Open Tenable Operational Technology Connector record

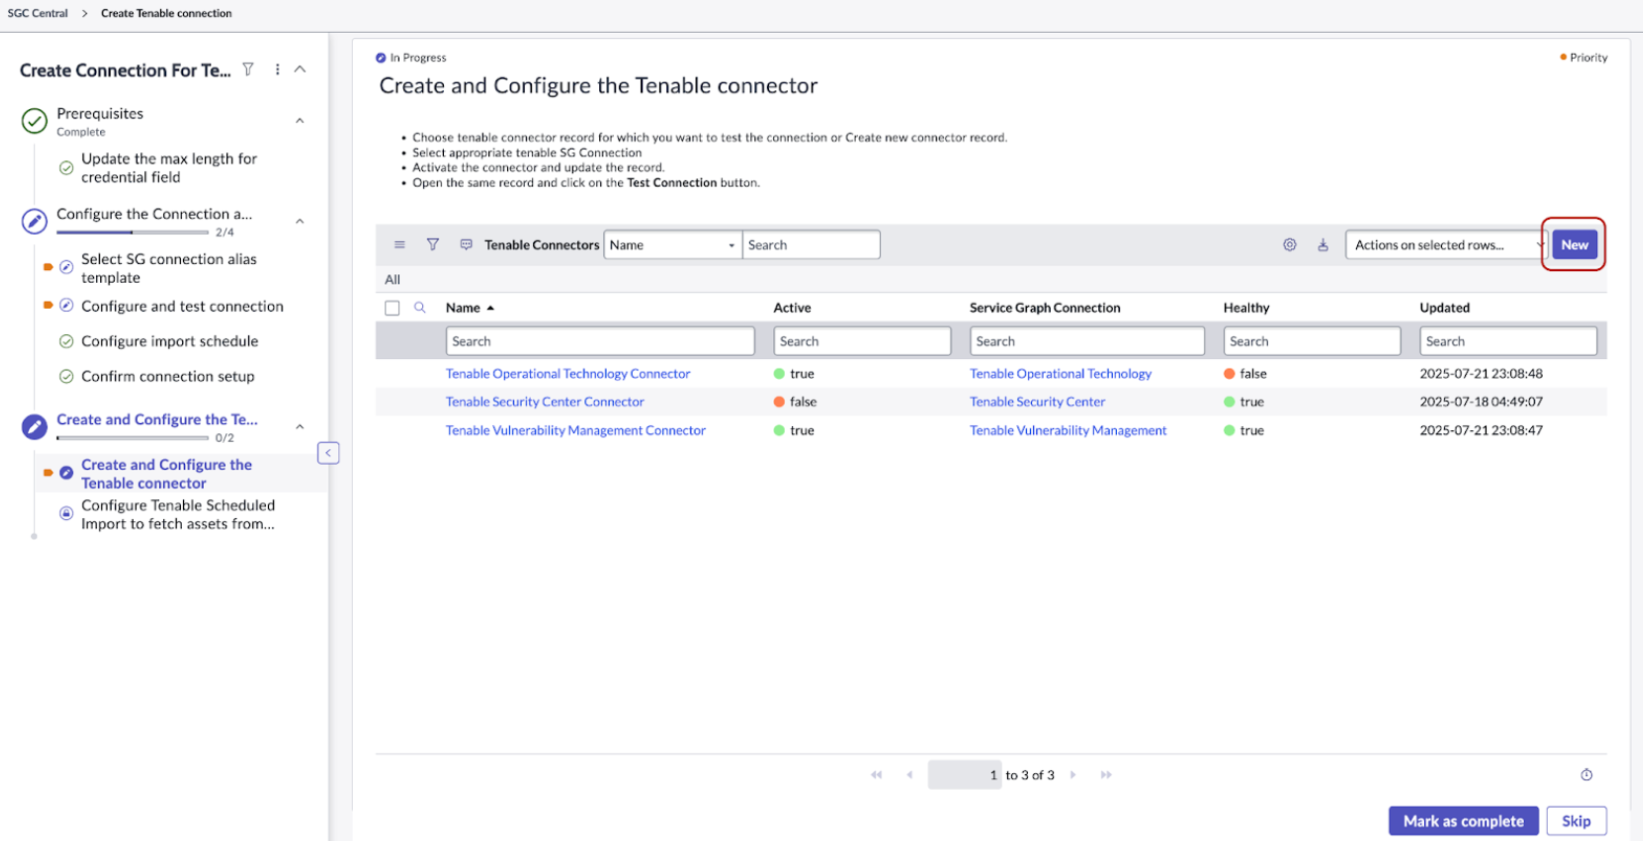(x=568, y=374)
